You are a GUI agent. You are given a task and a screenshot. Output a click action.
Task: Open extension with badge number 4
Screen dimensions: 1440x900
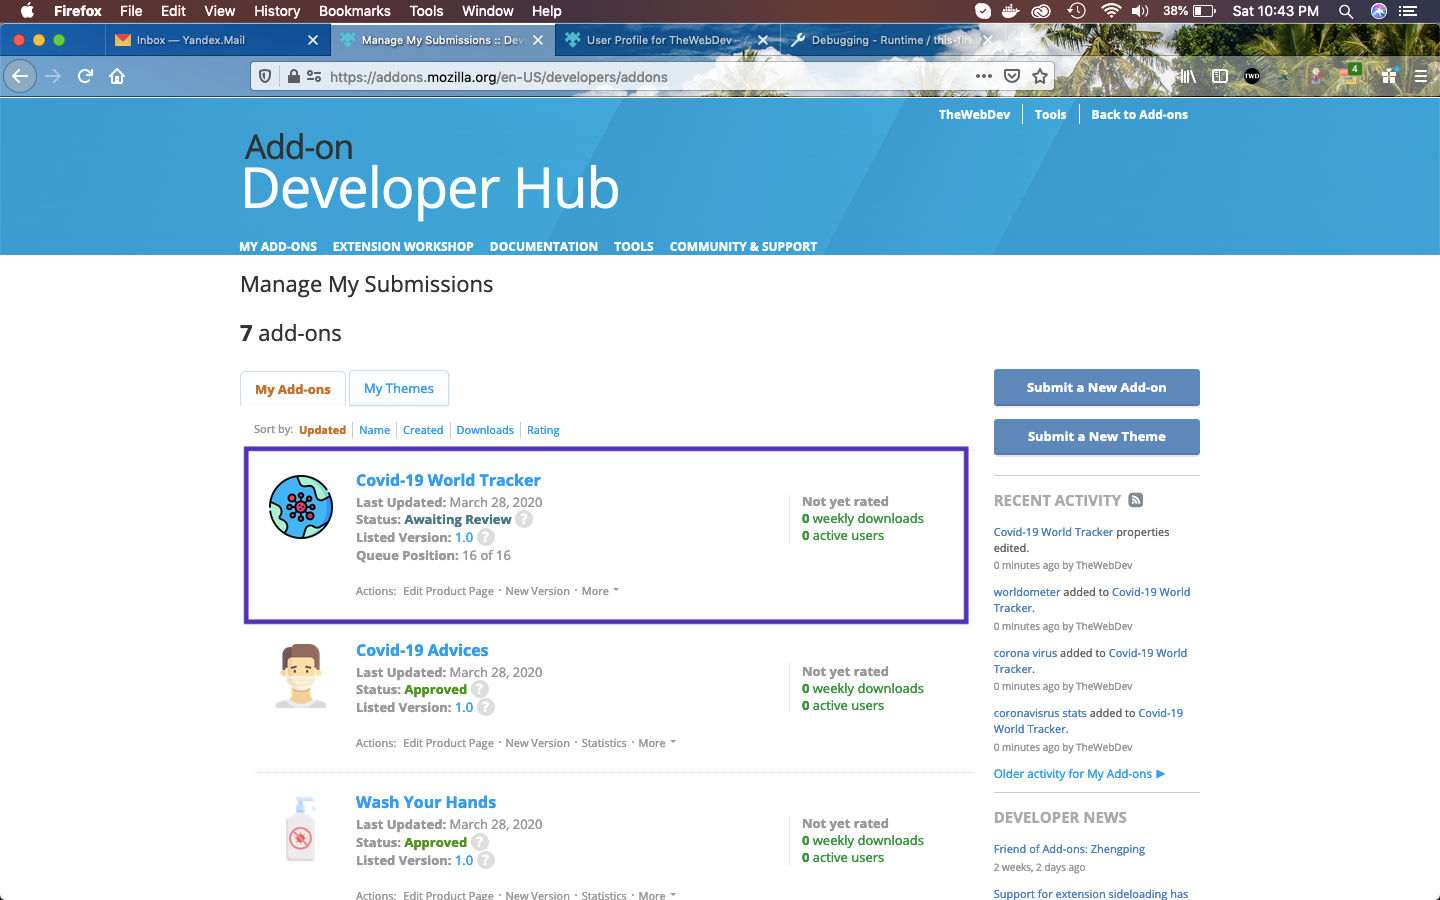(x=1350, y=75)
